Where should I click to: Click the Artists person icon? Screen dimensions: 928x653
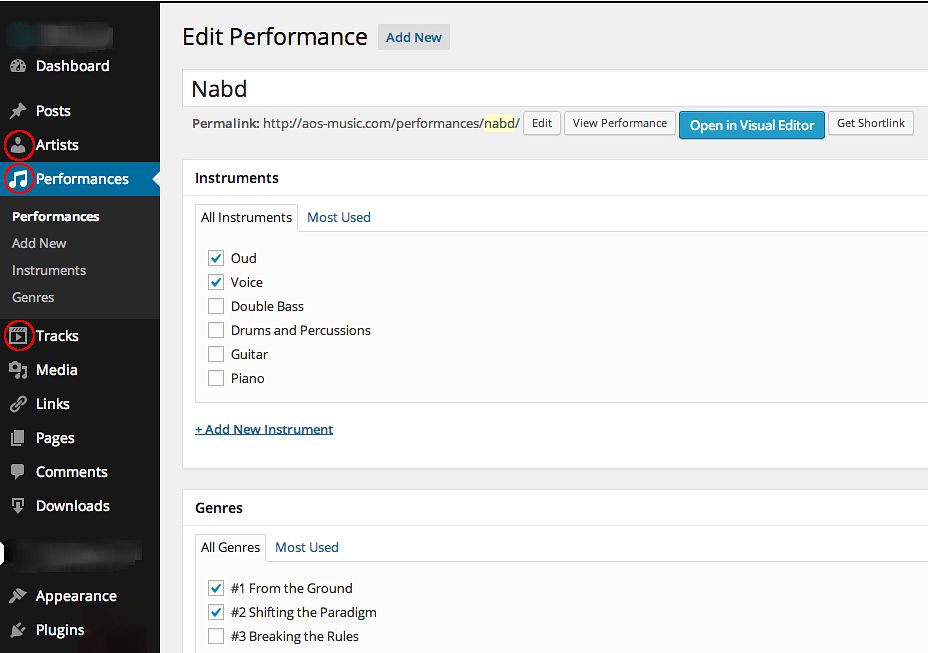(18, 145)
